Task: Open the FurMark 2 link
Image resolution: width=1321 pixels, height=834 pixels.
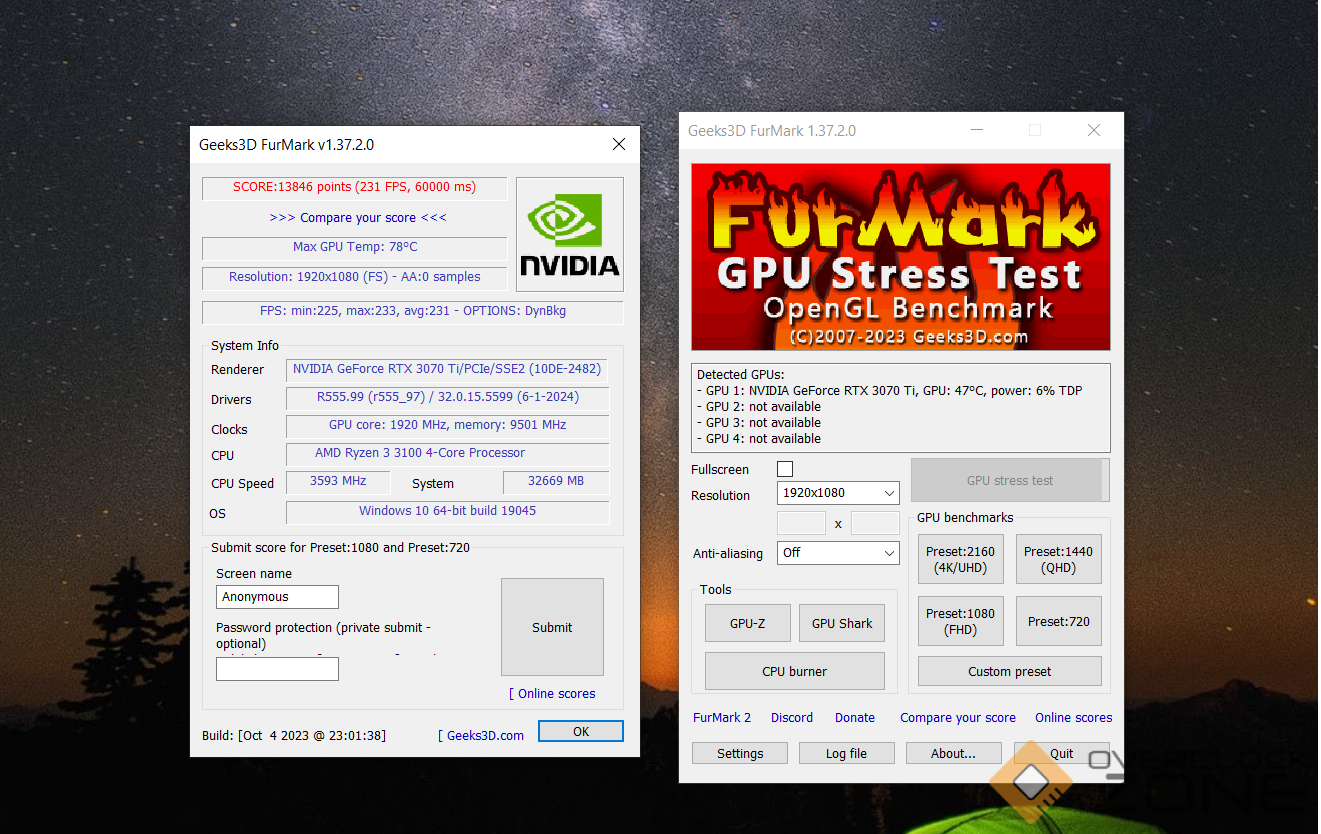Action: click(722, 718)
